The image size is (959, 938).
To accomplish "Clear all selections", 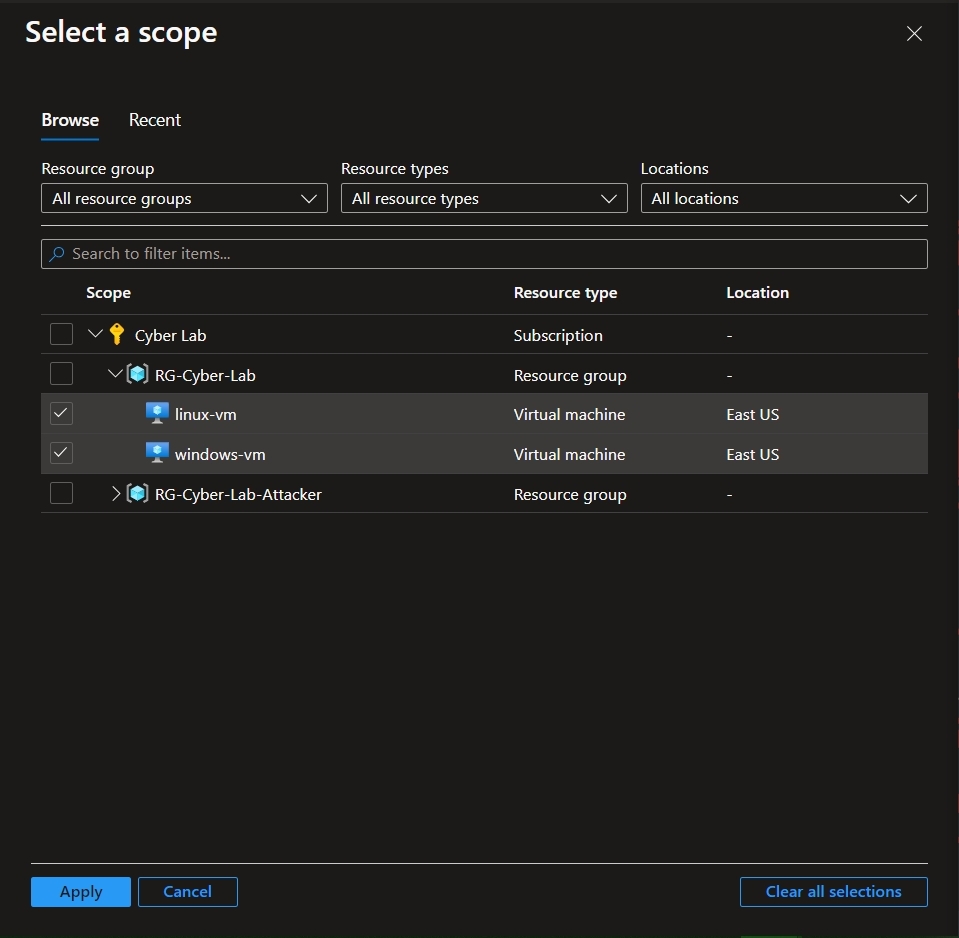I will pos(834,892).
